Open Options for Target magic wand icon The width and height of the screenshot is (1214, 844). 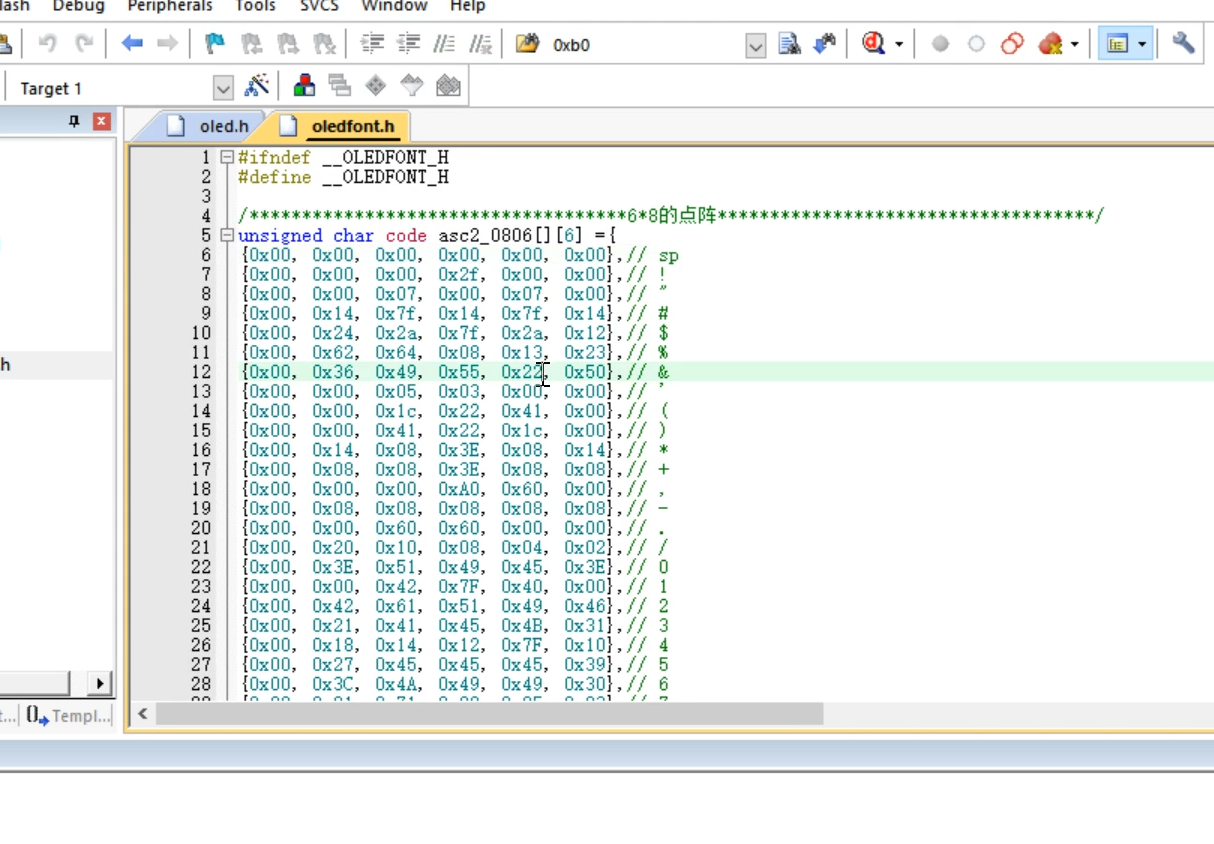pyautogui.click(x=257, y=86)
